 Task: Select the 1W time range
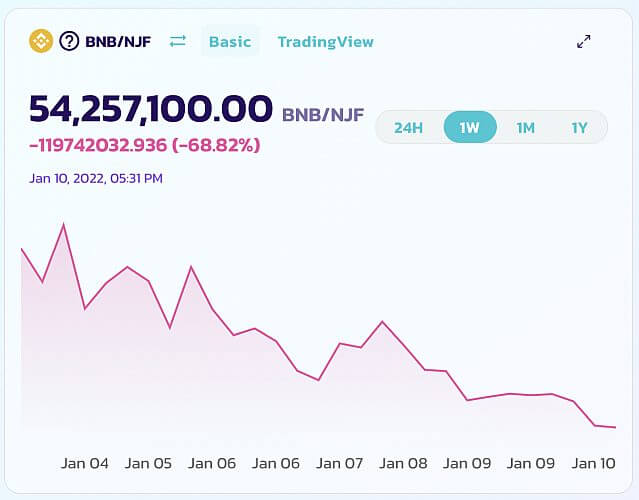coord(470,127)
